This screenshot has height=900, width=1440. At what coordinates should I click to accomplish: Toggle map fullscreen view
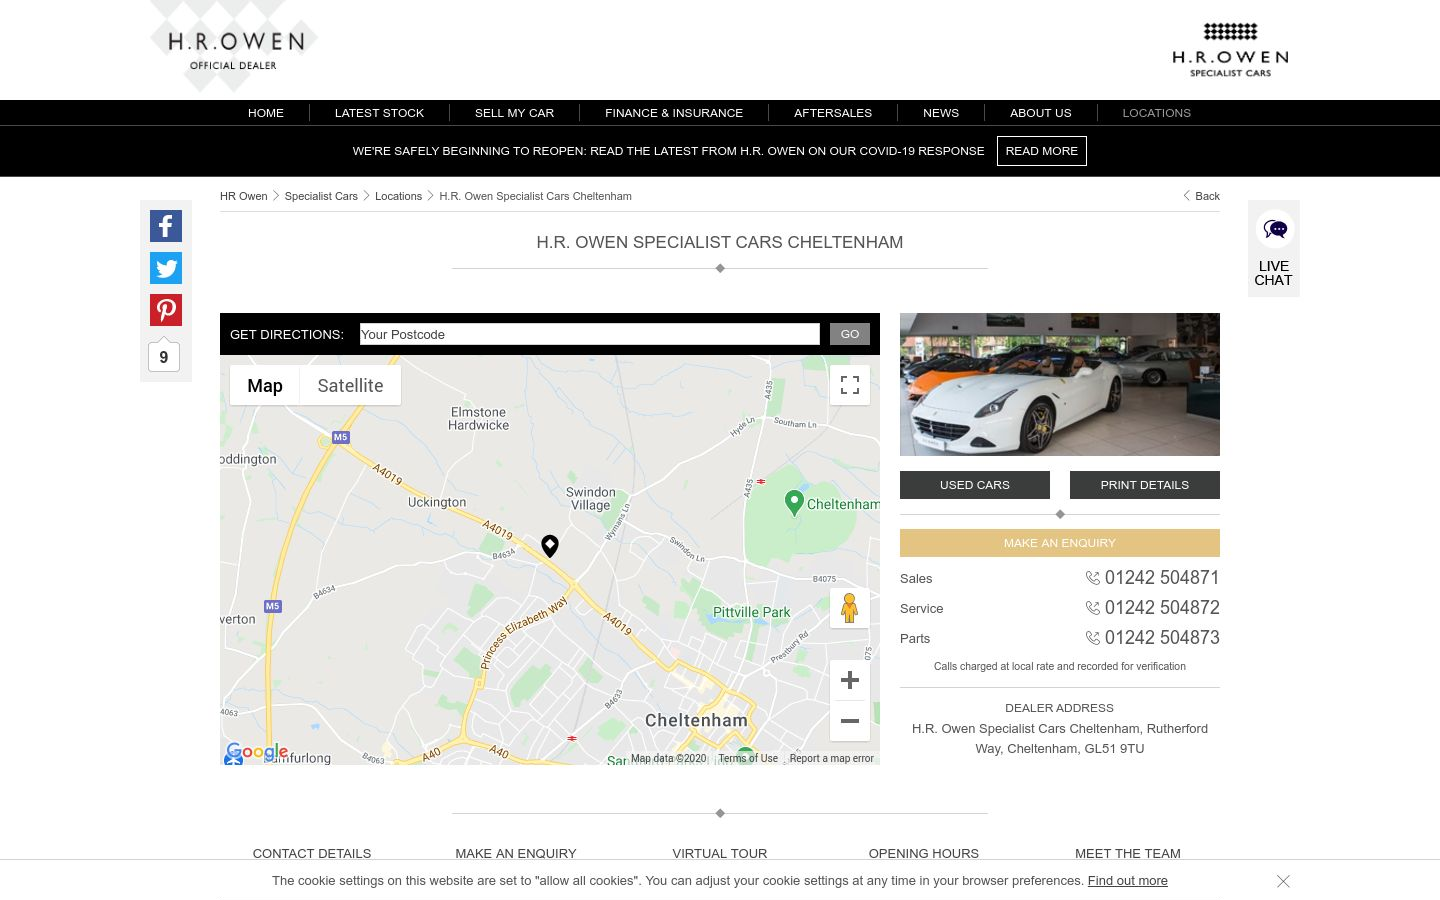[850, 385]
